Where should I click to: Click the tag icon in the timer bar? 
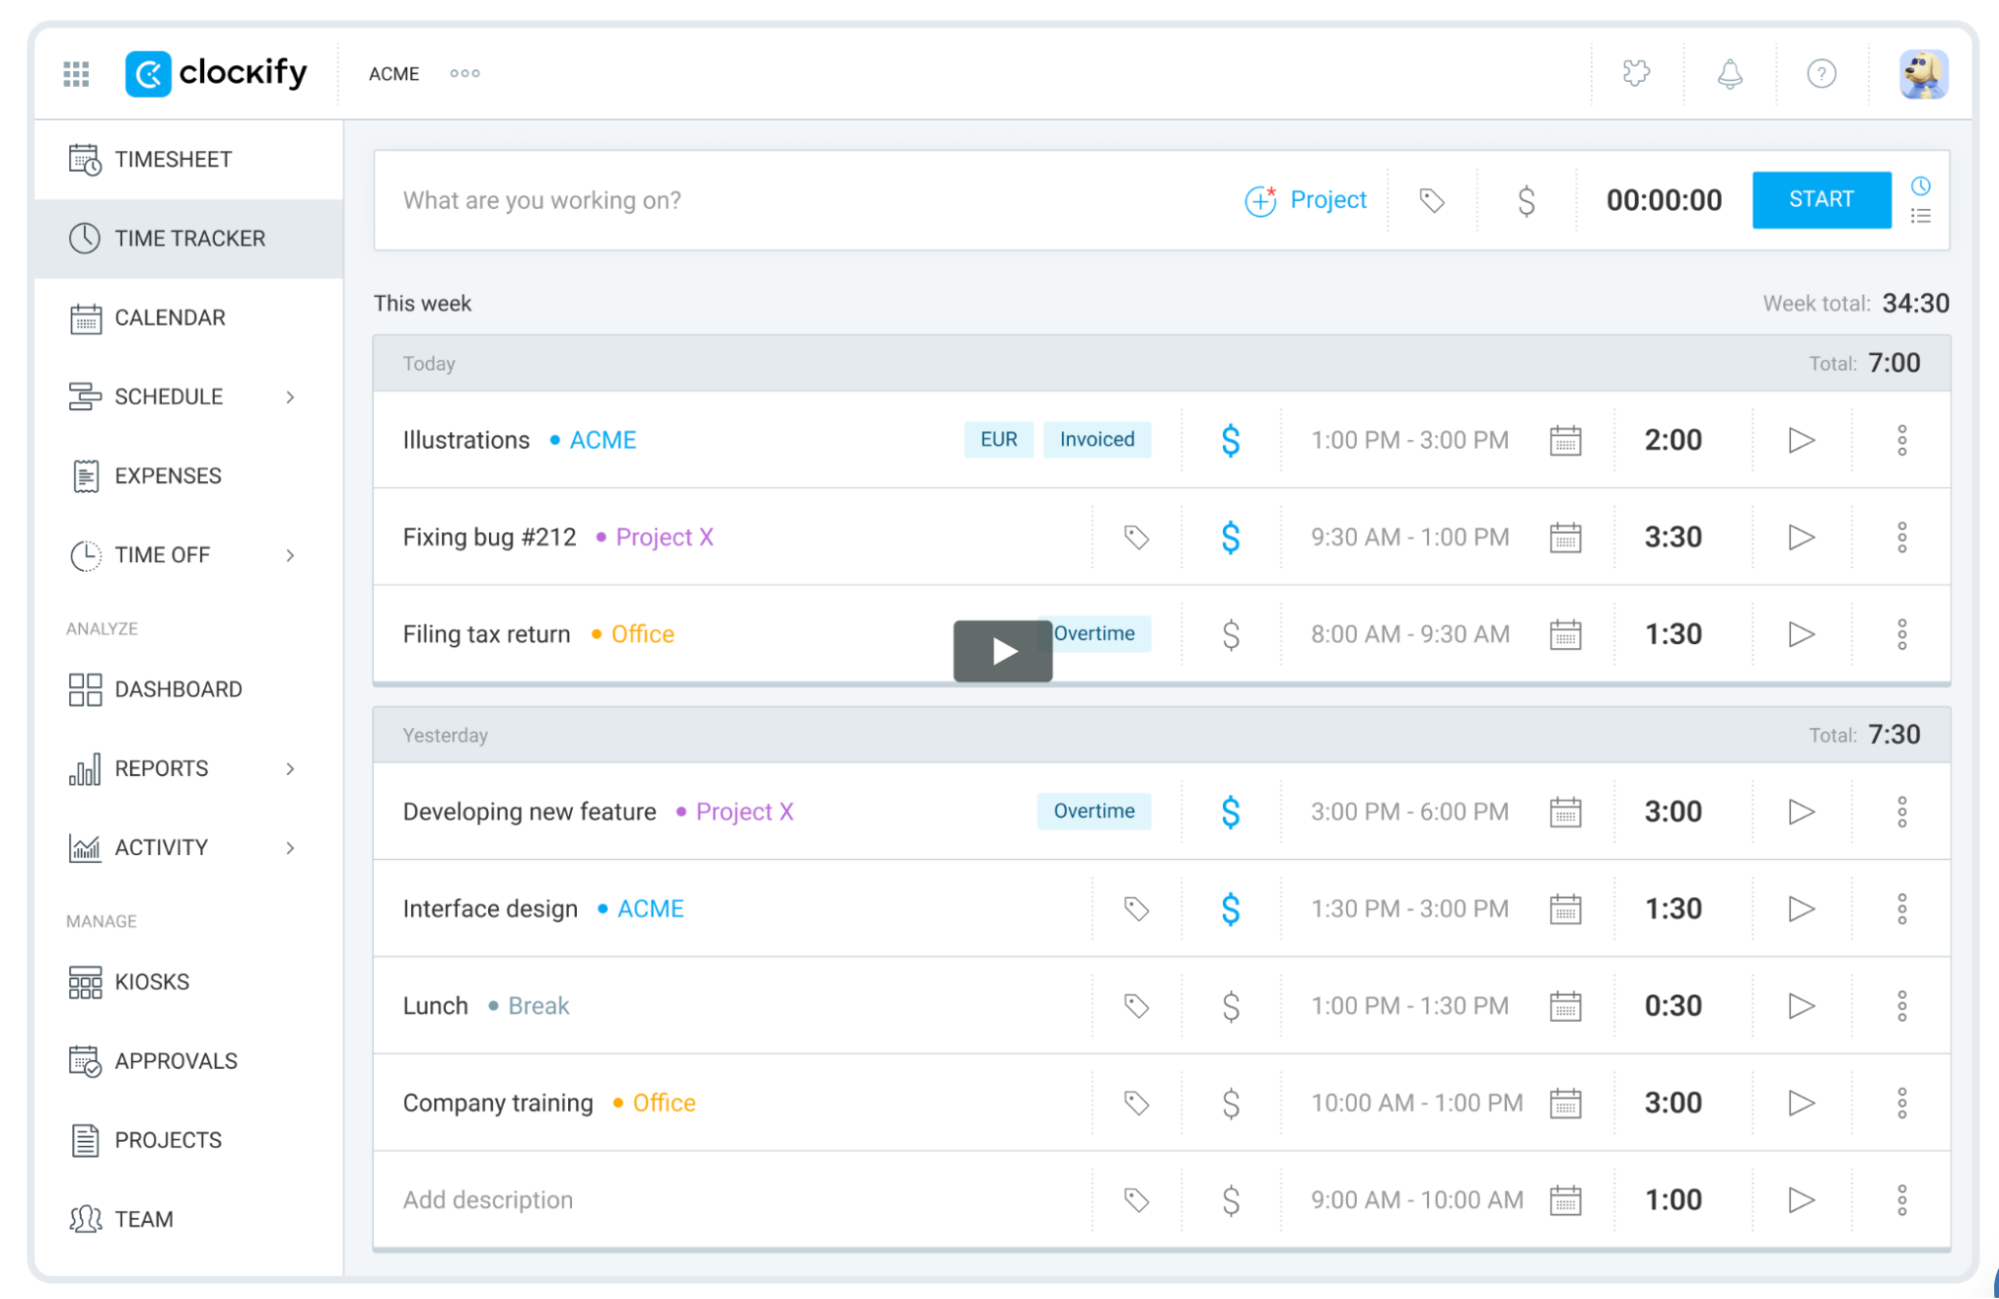[x=1432, y=200]
